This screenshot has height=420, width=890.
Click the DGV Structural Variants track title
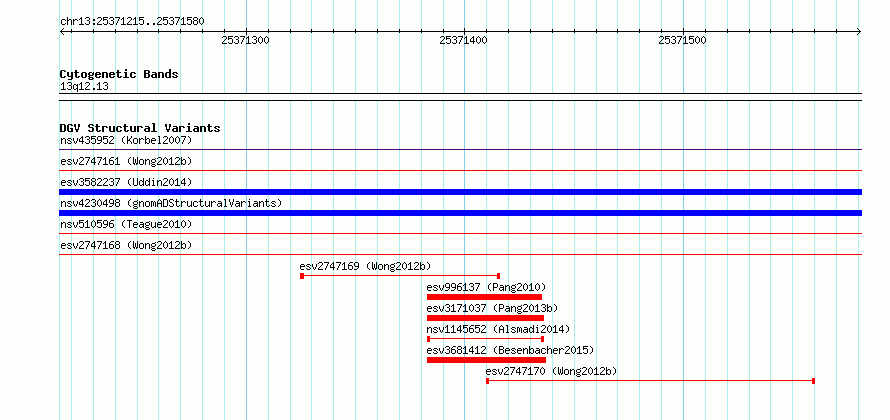coord(140,128)
